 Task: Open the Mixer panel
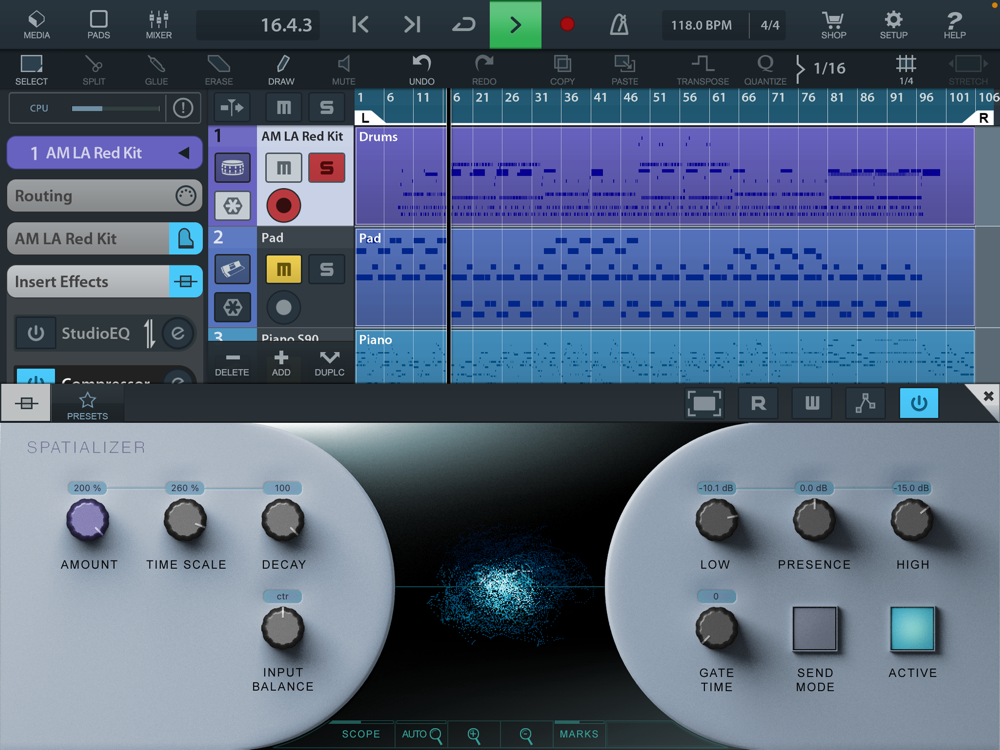pyautogui.click(x=158, y=24)
